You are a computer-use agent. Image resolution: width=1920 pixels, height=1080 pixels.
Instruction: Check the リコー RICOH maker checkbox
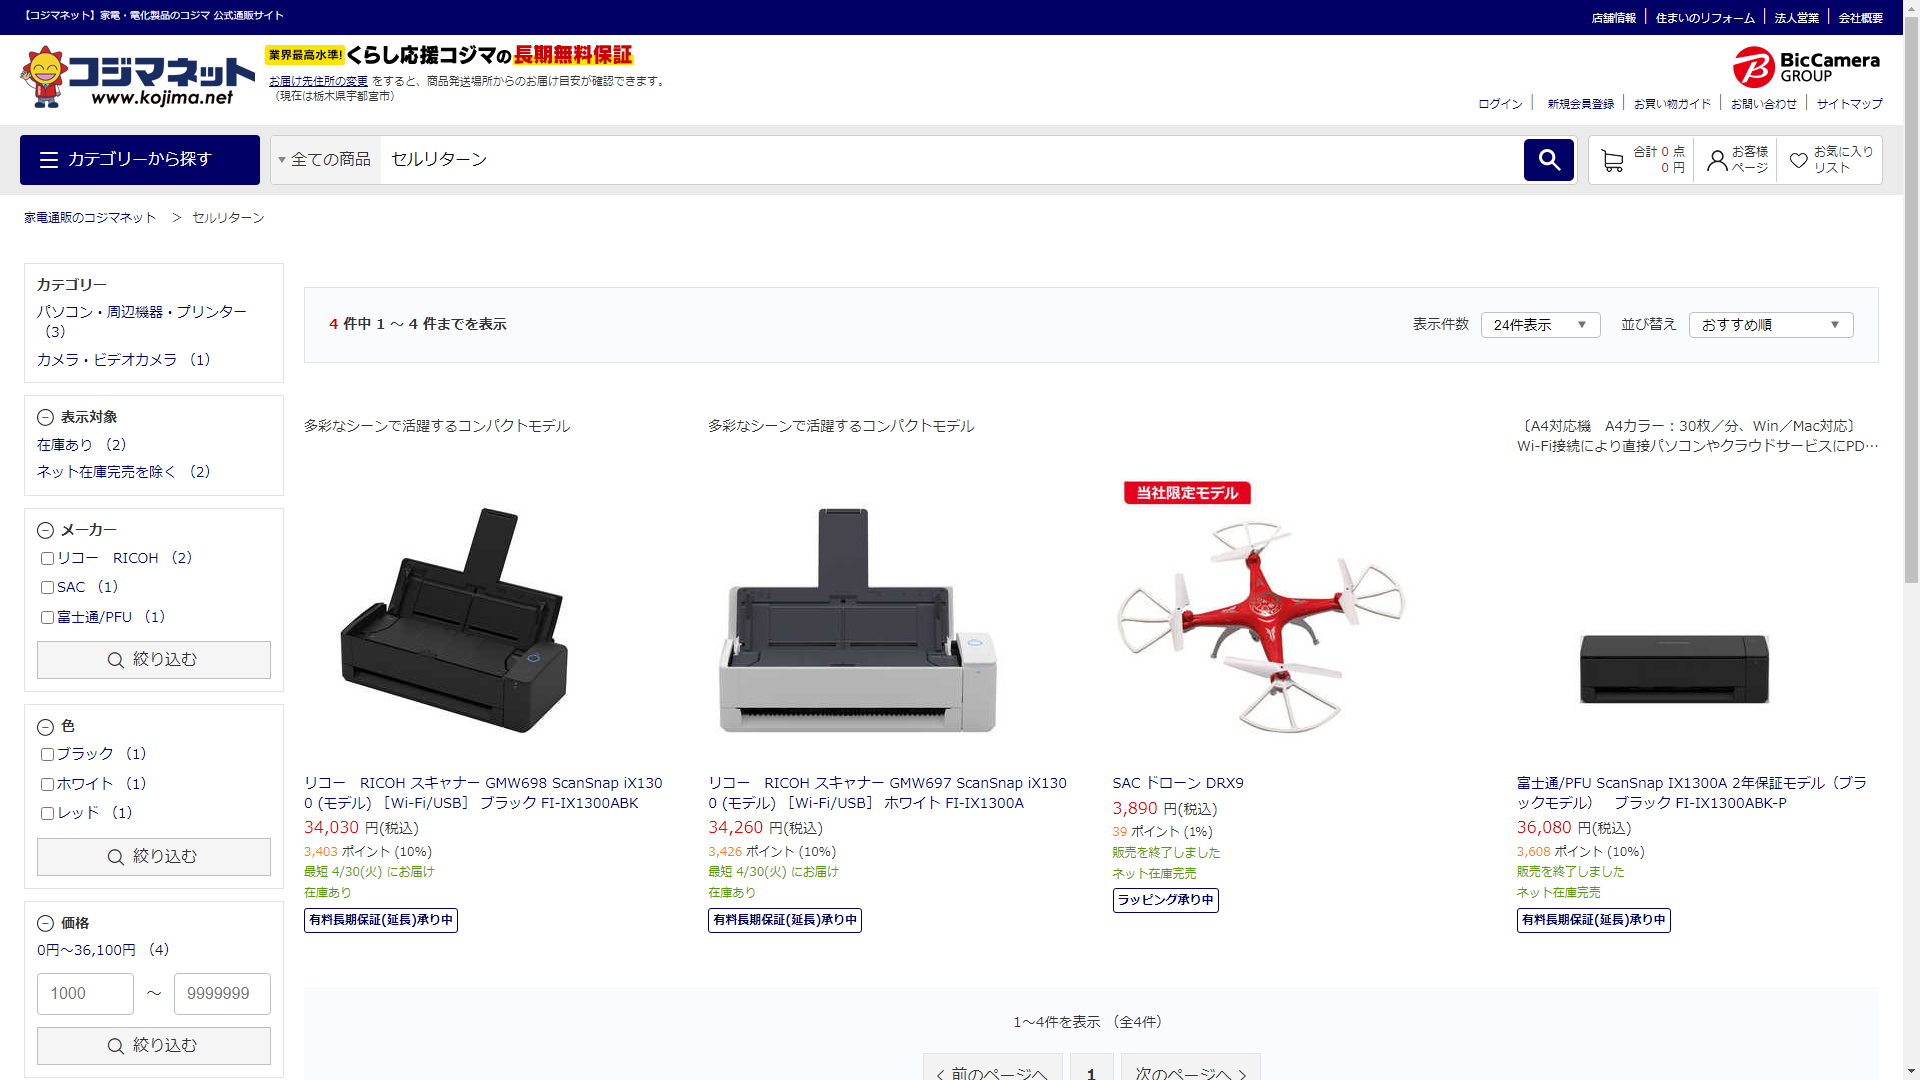[47, 559]
